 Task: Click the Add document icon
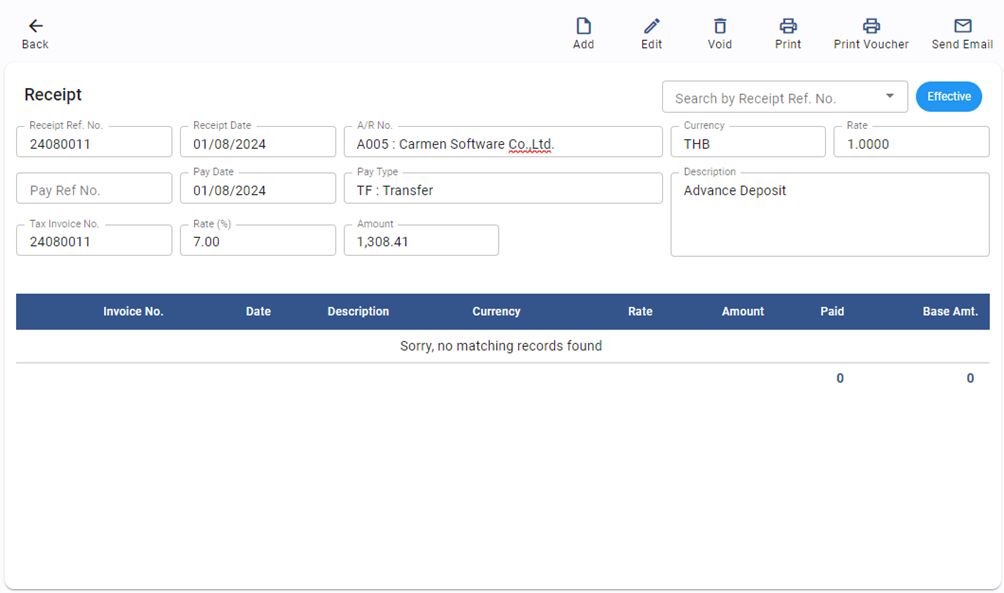(583, 26)
